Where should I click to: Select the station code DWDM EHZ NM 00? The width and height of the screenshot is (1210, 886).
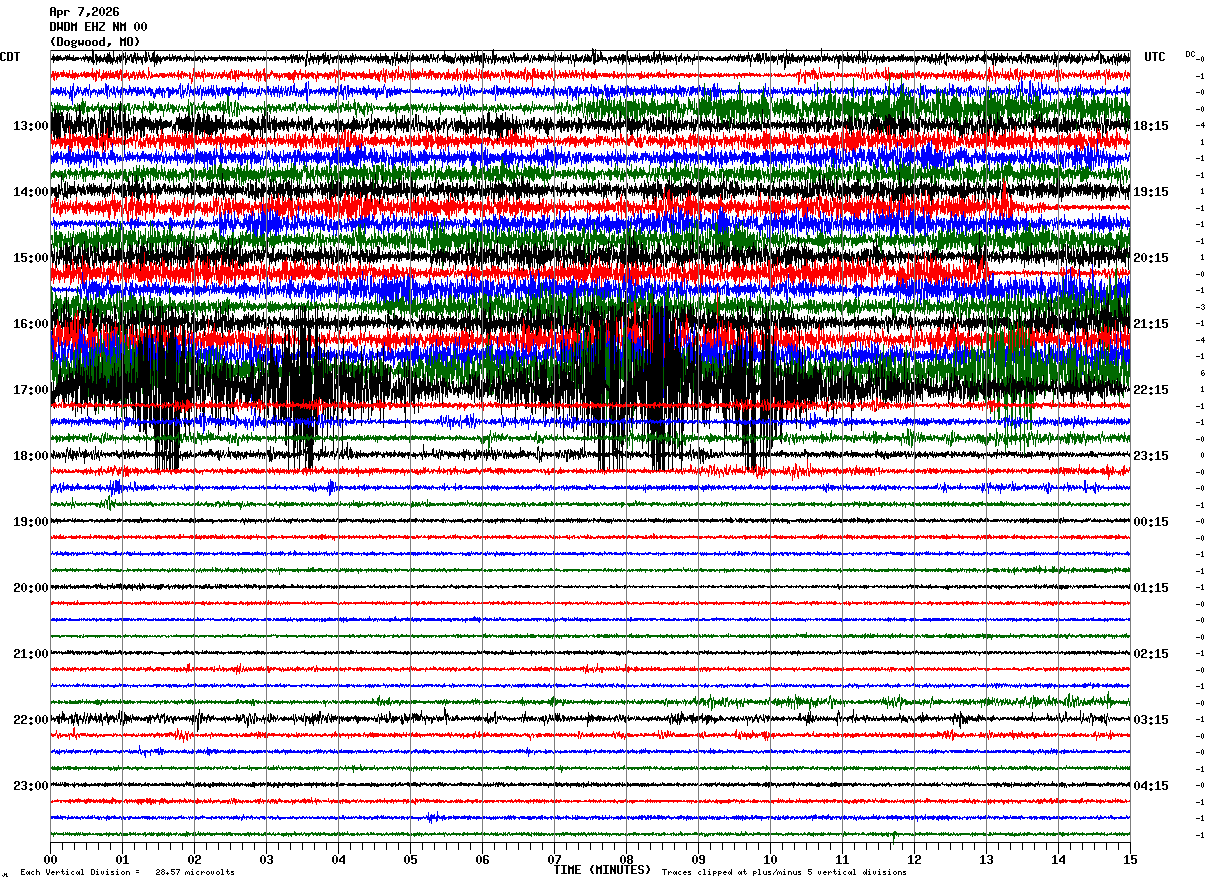98,27
